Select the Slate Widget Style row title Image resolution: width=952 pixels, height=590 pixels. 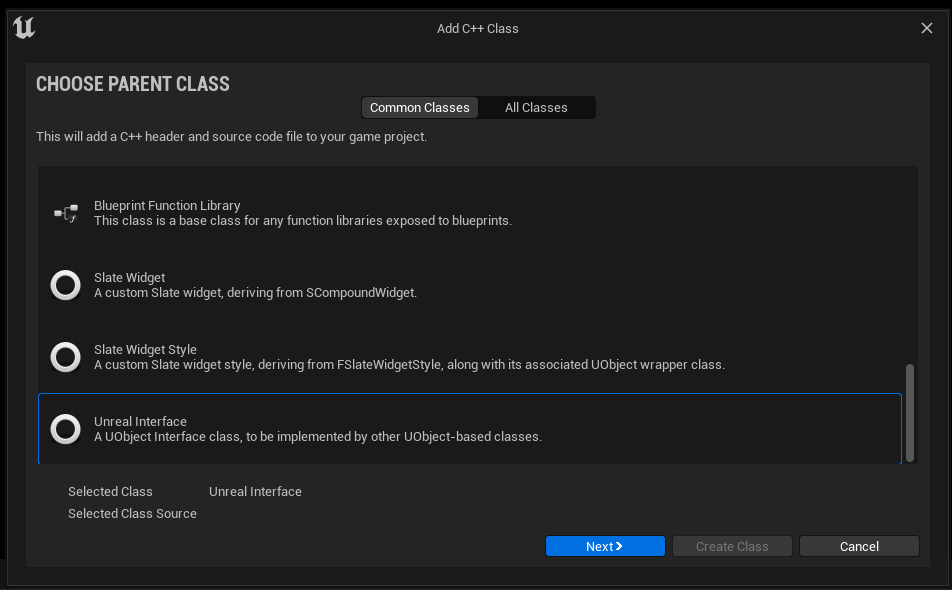(x=145, y=350)
